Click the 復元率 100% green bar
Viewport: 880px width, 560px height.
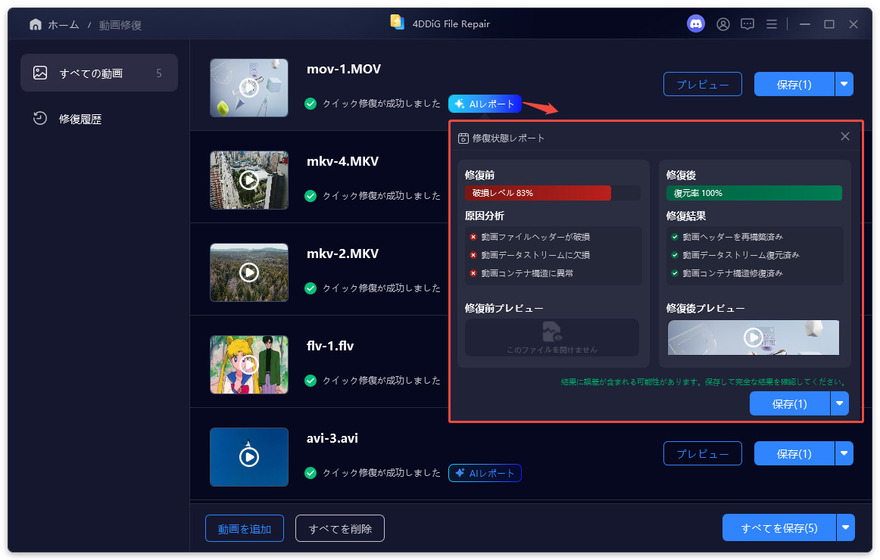tap(754, 193)
